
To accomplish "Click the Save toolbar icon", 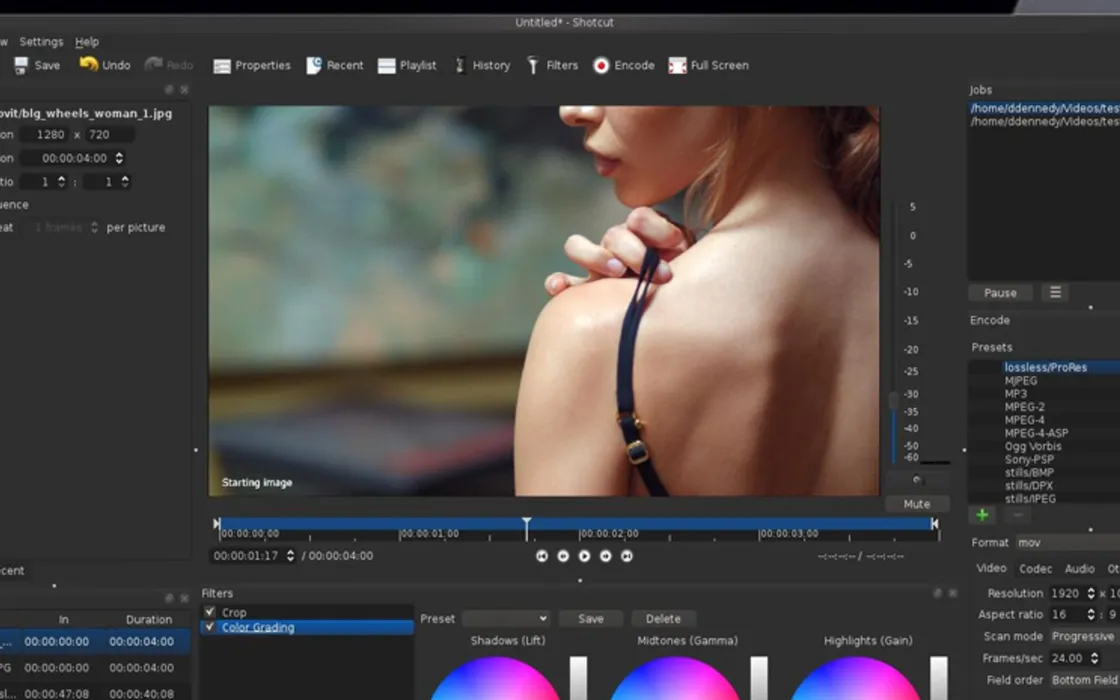I will [21, 65].
